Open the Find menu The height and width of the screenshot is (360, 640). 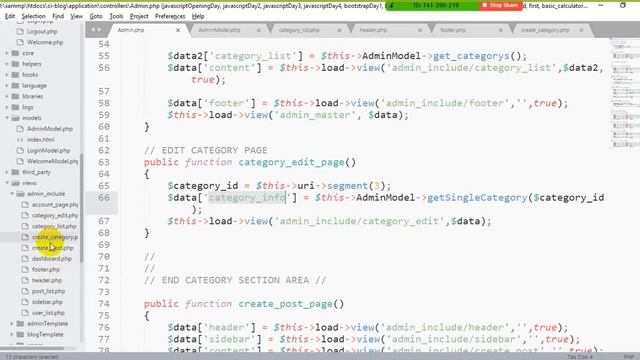point(58,16)
